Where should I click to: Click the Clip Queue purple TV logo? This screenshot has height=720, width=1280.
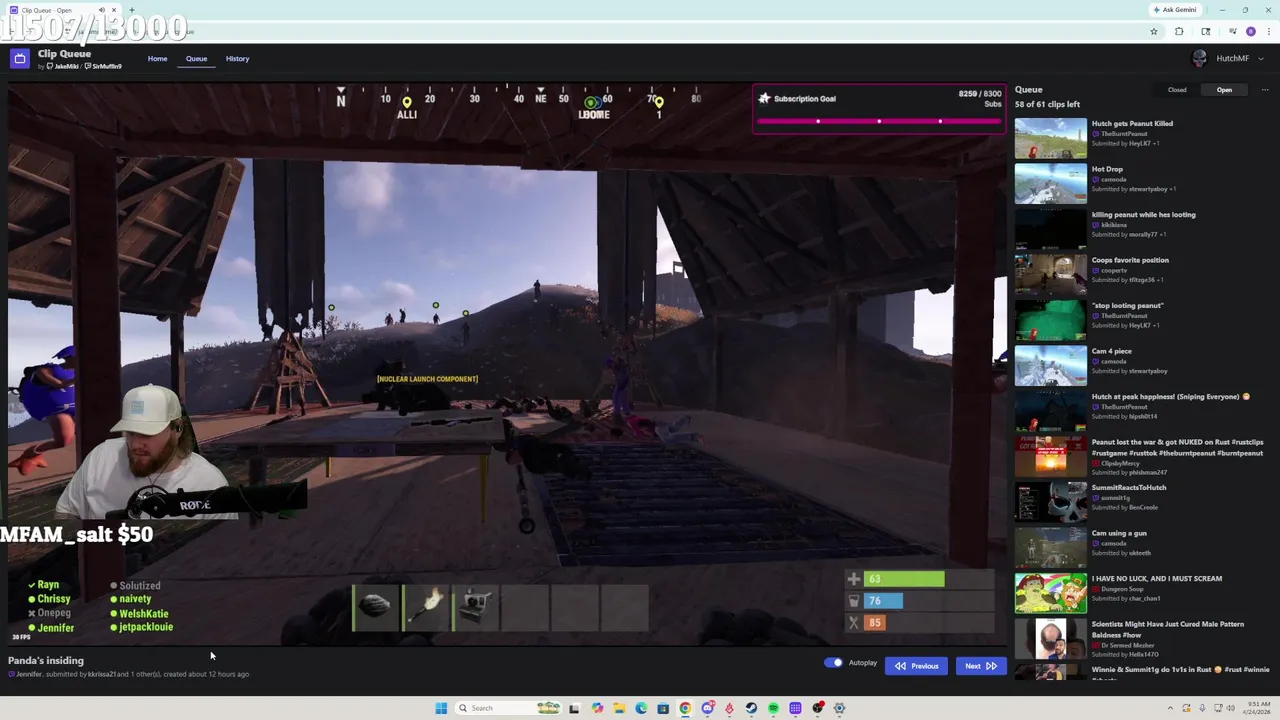(x=19, y=59)
